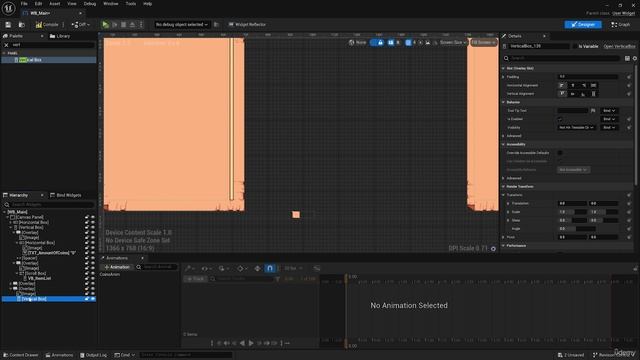
Task: Toggle visibility eye for the Spacer row
Action: click(93, 258)
